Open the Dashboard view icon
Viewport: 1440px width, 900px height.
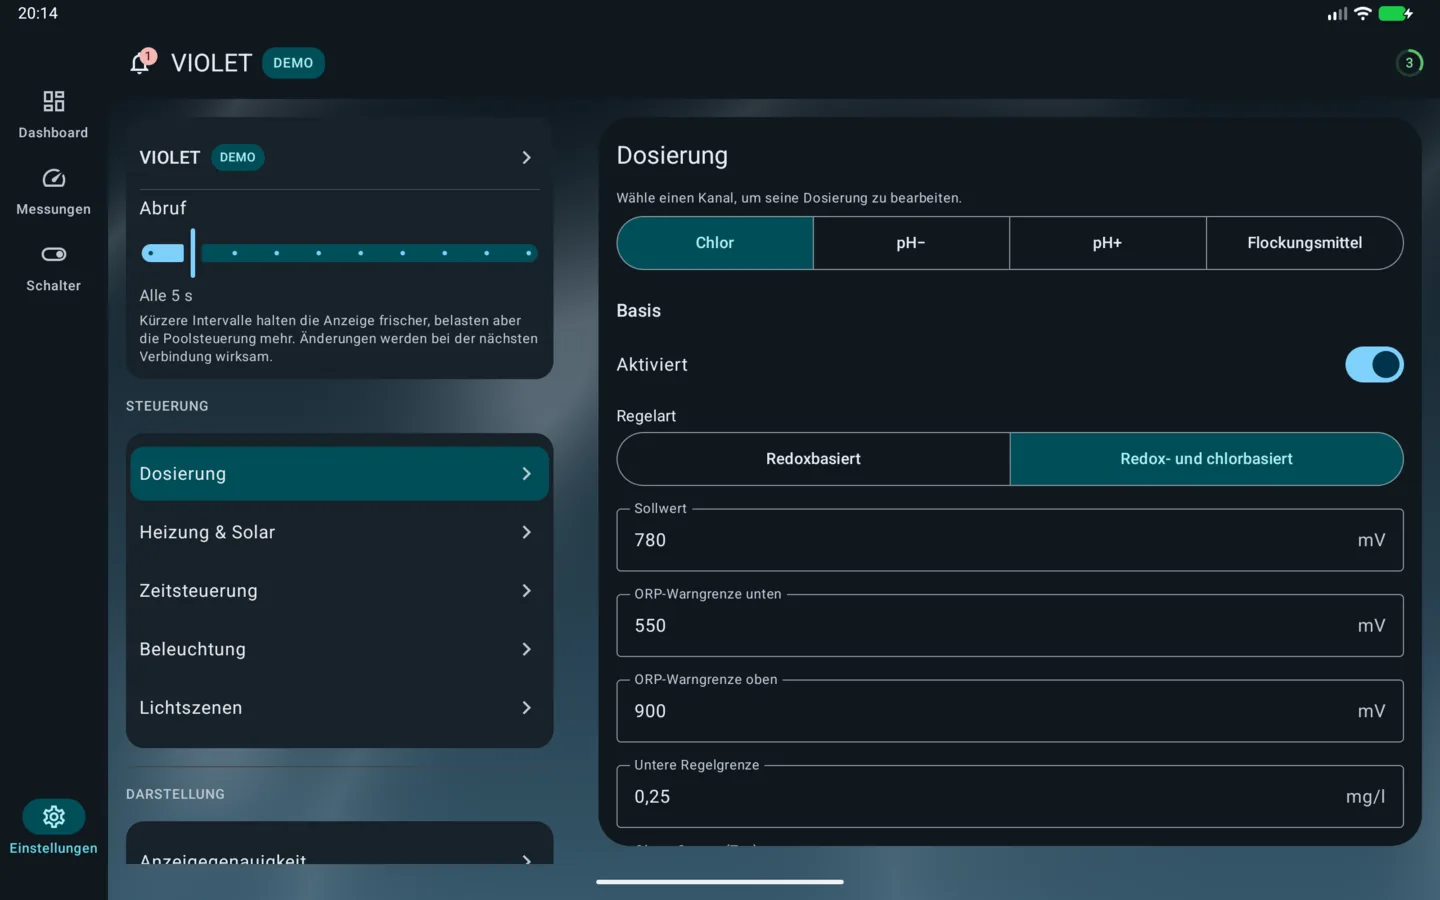[53, 101]
